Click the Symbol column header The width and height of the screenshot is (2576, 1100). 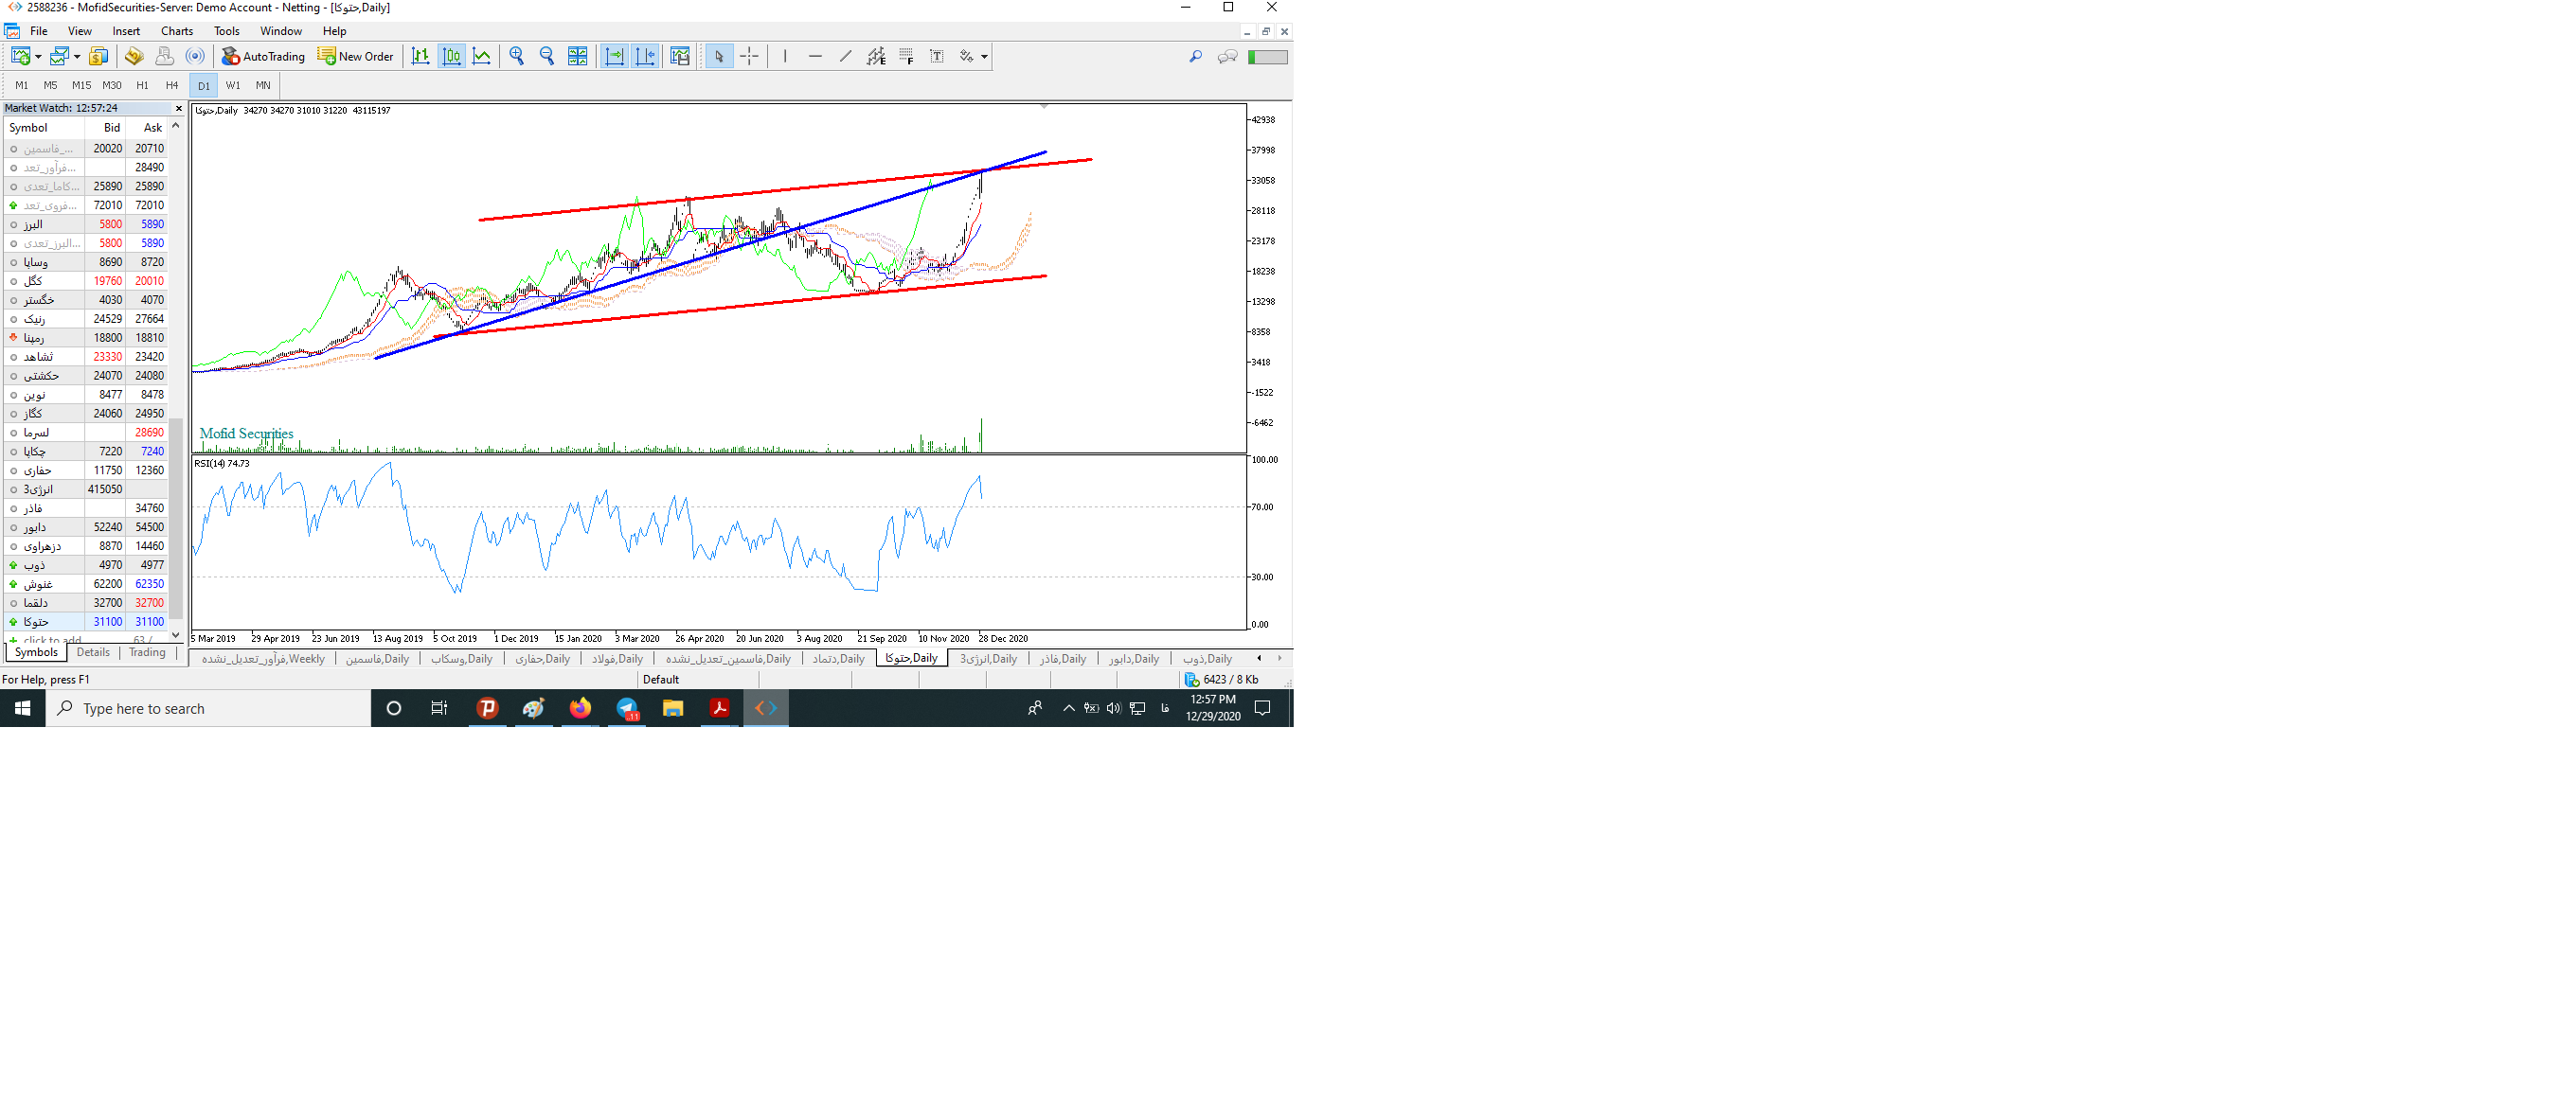click(44, 128)
